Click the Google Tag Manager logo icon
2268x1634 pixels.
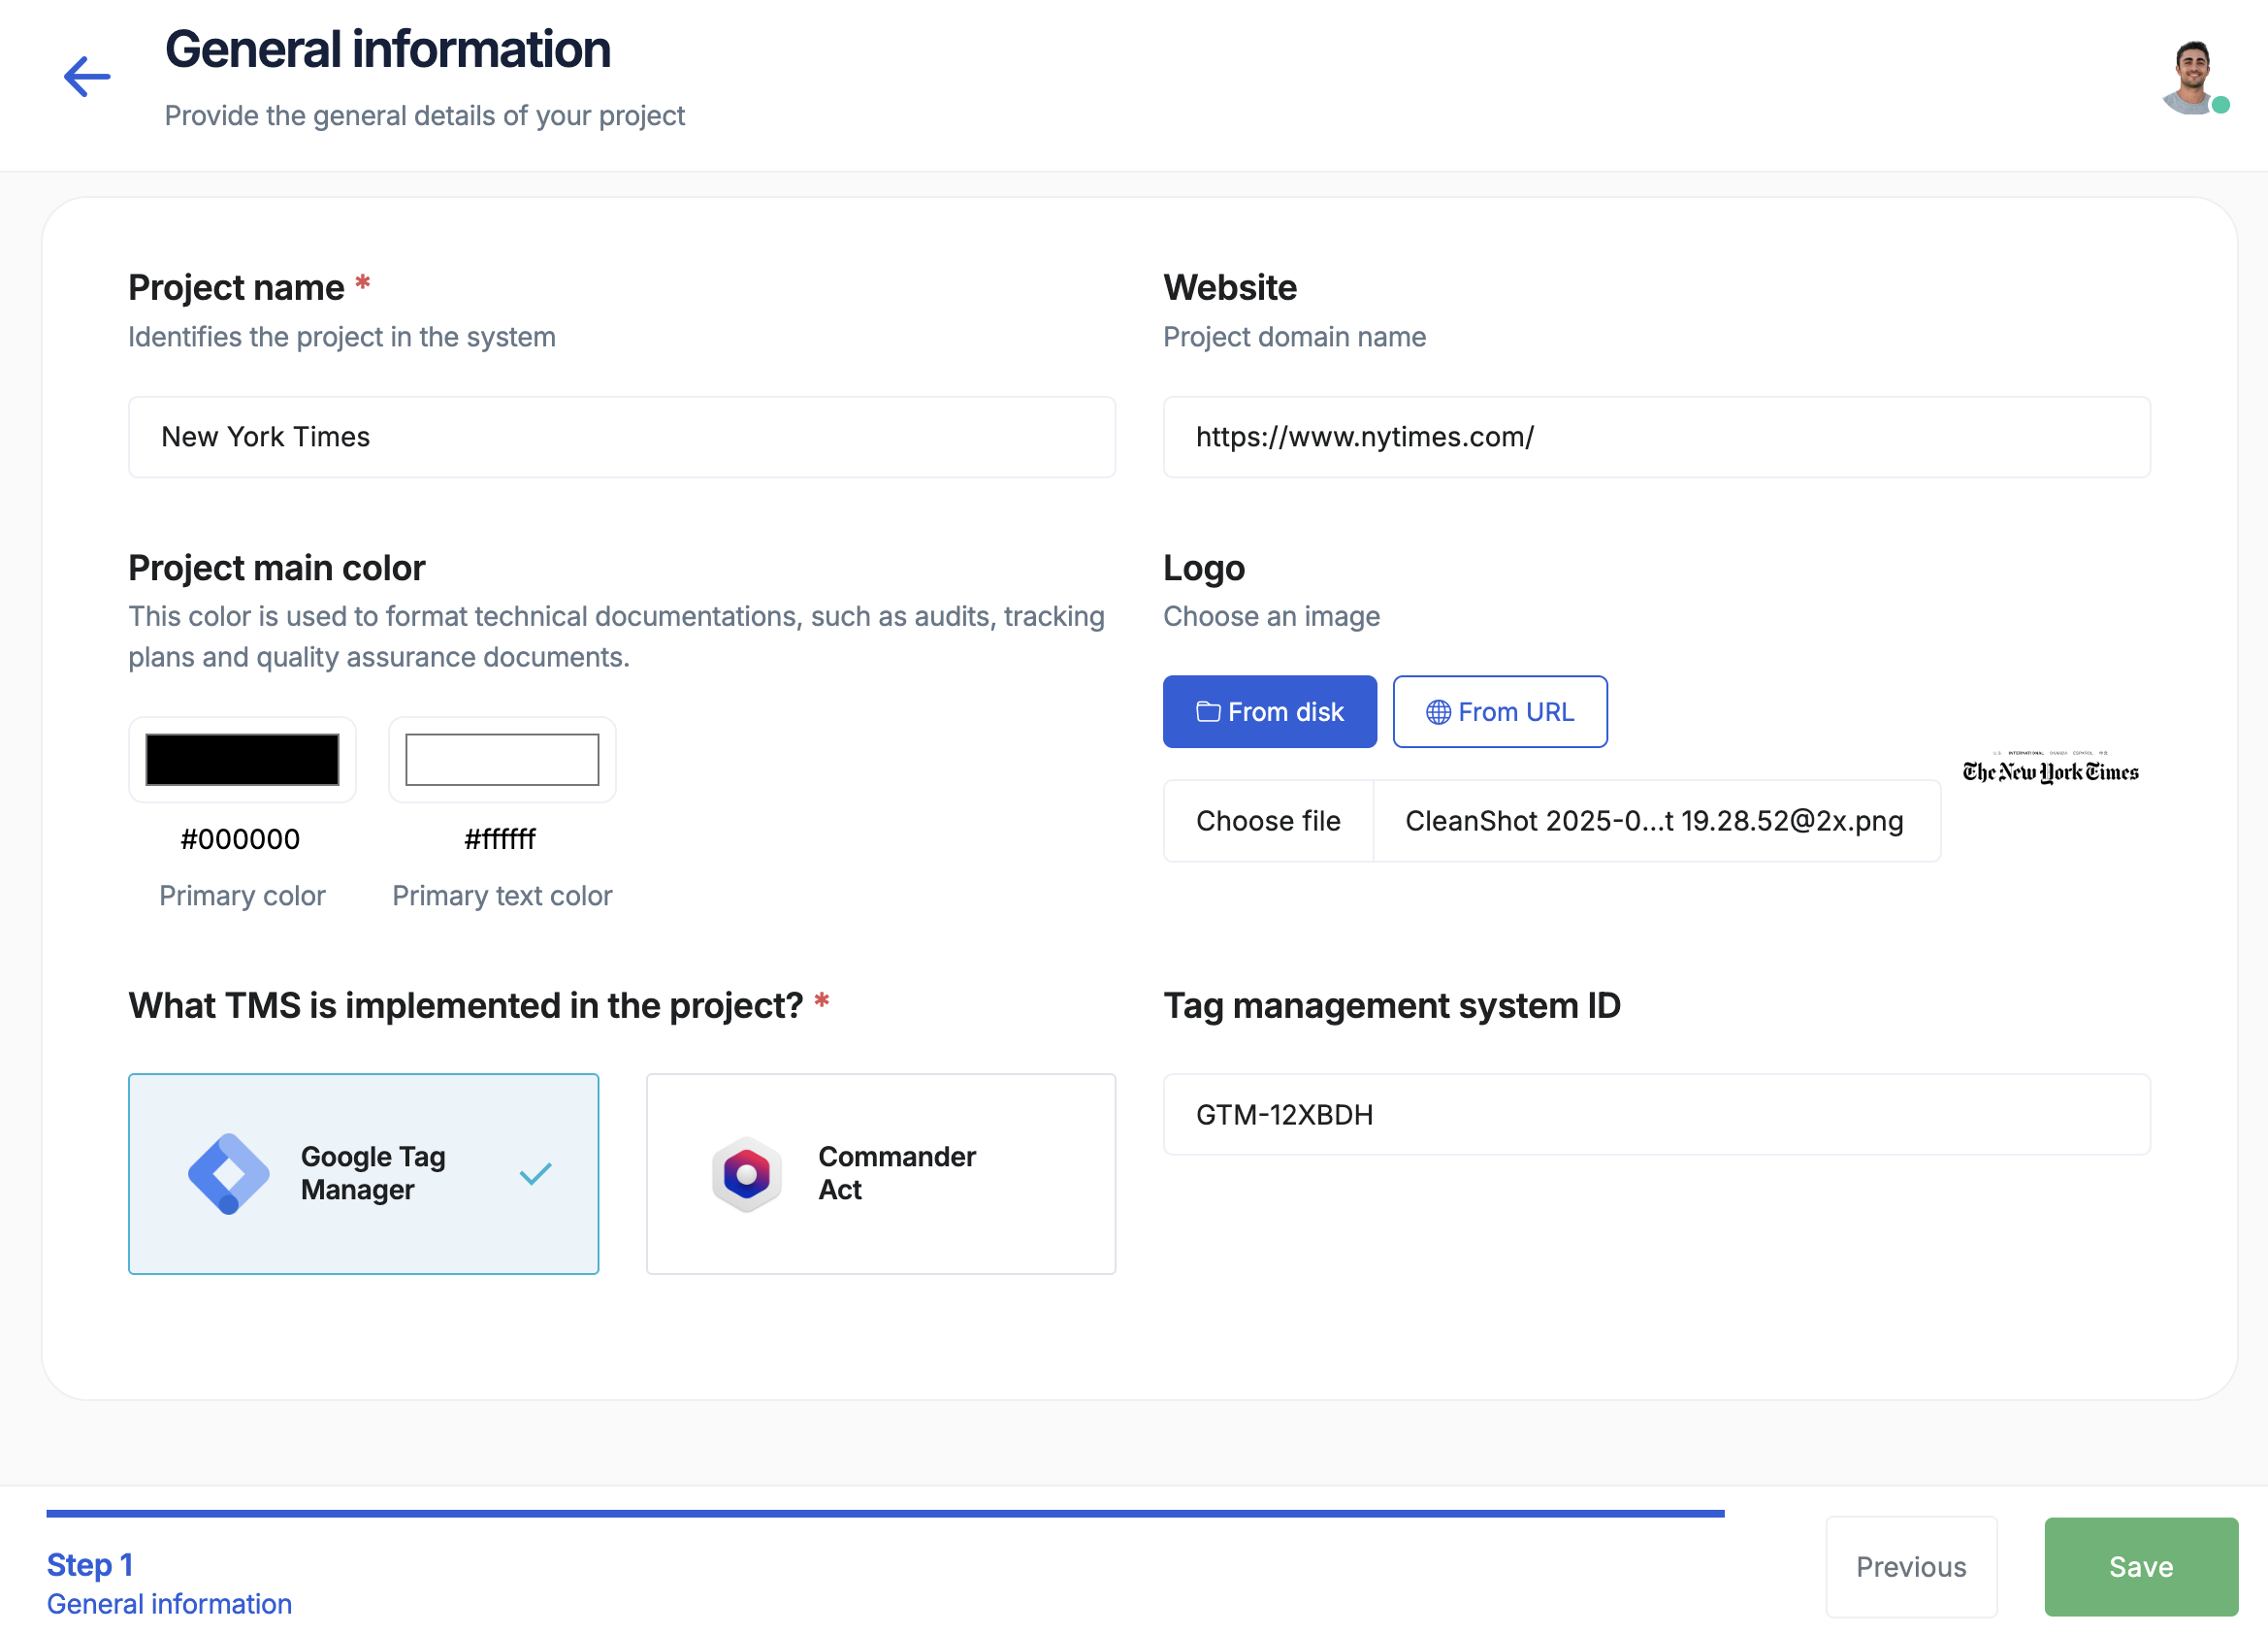tap(229, 1173)
